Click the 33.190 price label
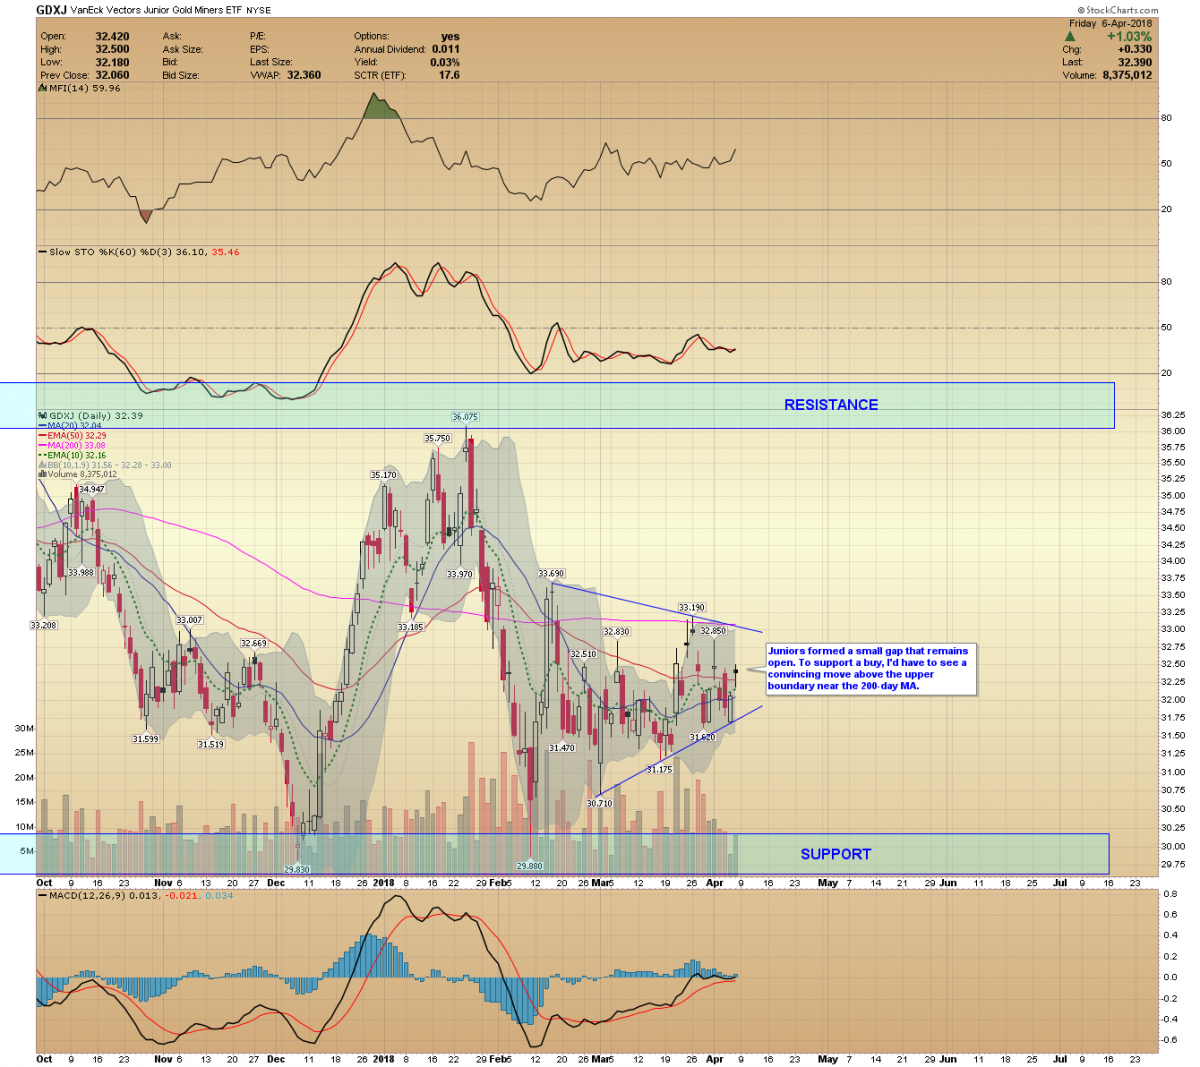The height and width of the screenshot is (1067, 1200). 692,607
